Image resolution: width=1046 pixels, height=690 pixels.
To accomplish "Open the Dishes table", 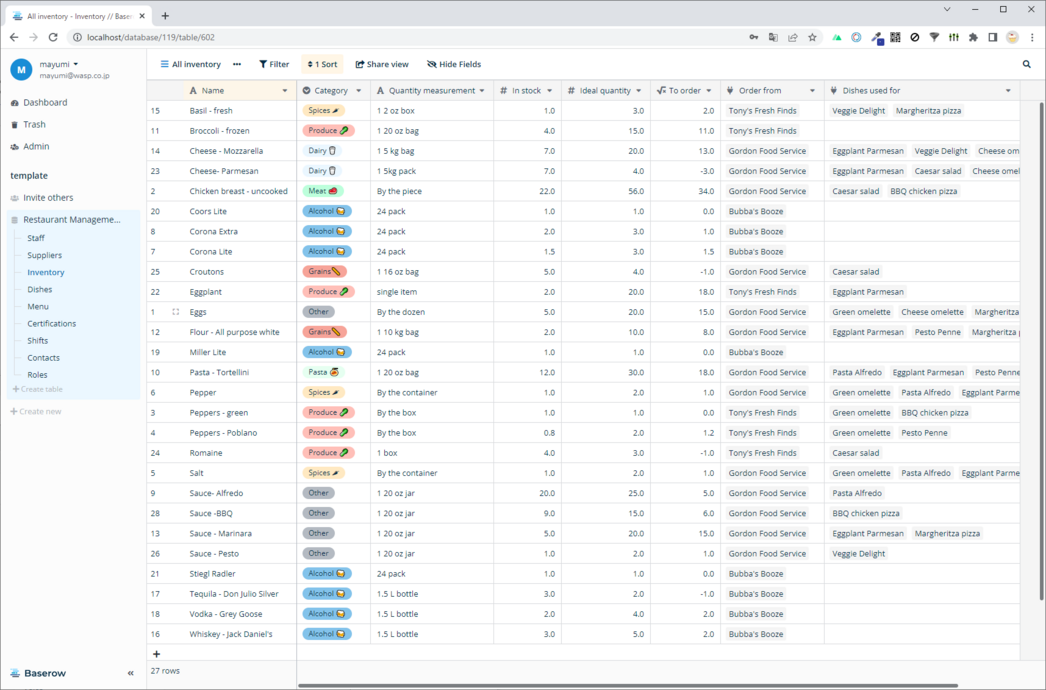I will (39, 290).
